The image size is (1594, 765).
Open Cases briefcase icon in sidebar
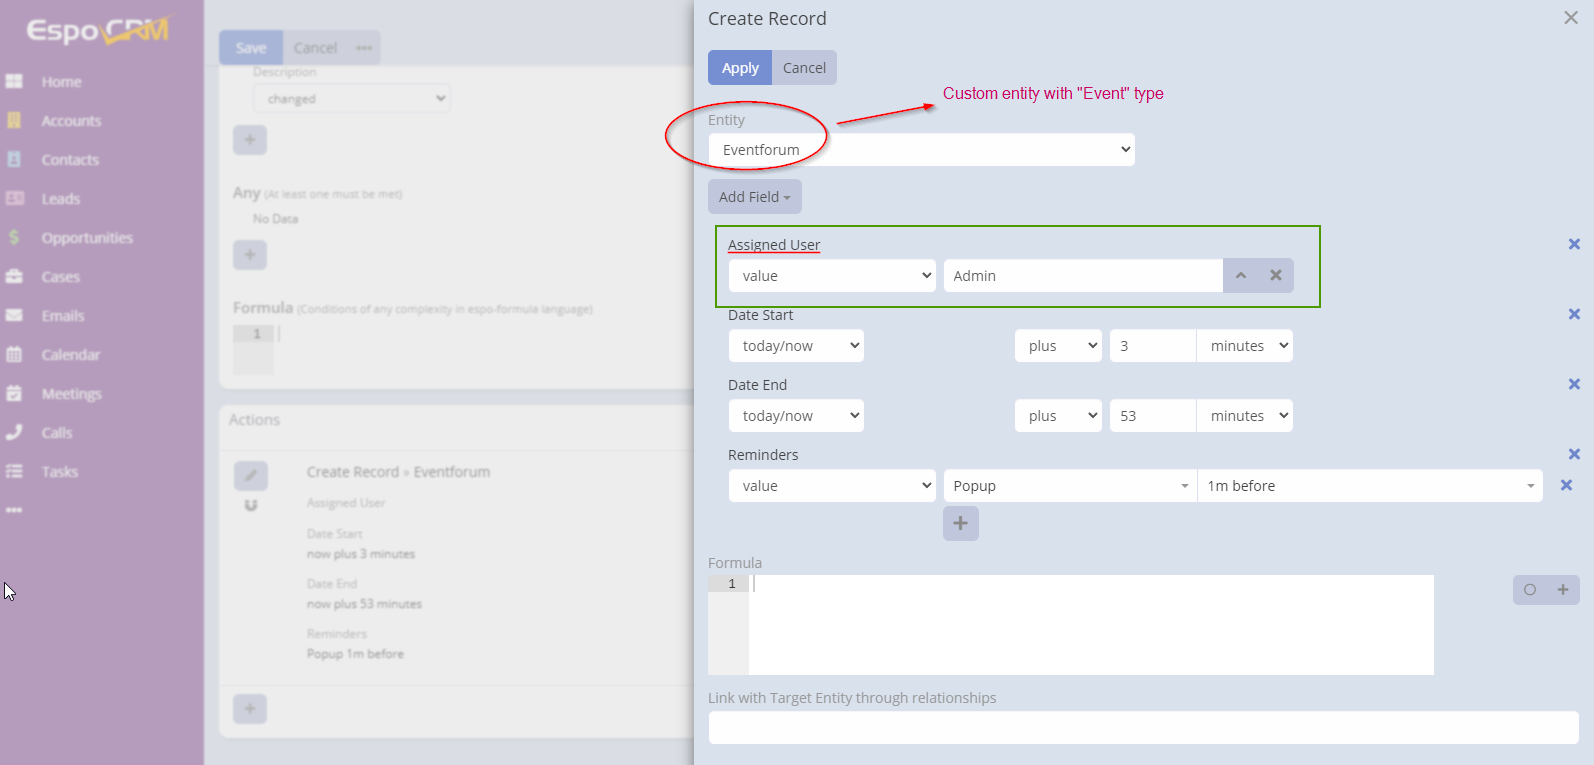(14, 276)
